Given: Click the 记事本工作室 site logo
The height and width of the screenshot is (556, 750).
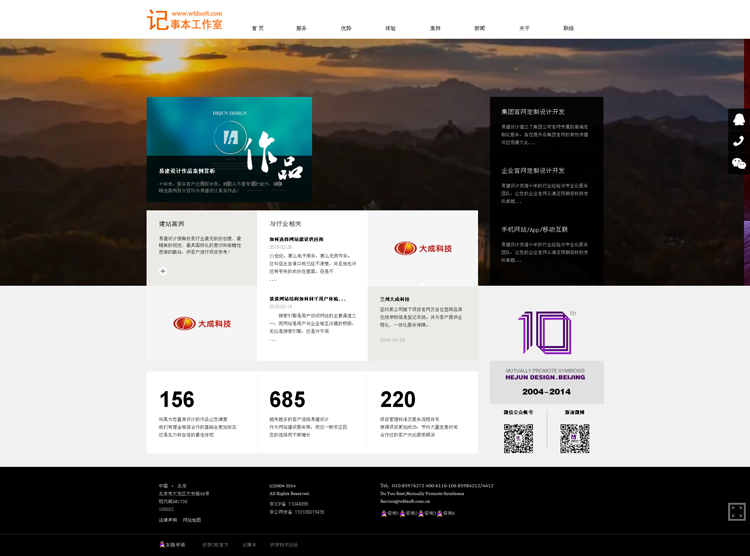Looking at the screenshot, I should pyautogui.click(x=185, y=20).
